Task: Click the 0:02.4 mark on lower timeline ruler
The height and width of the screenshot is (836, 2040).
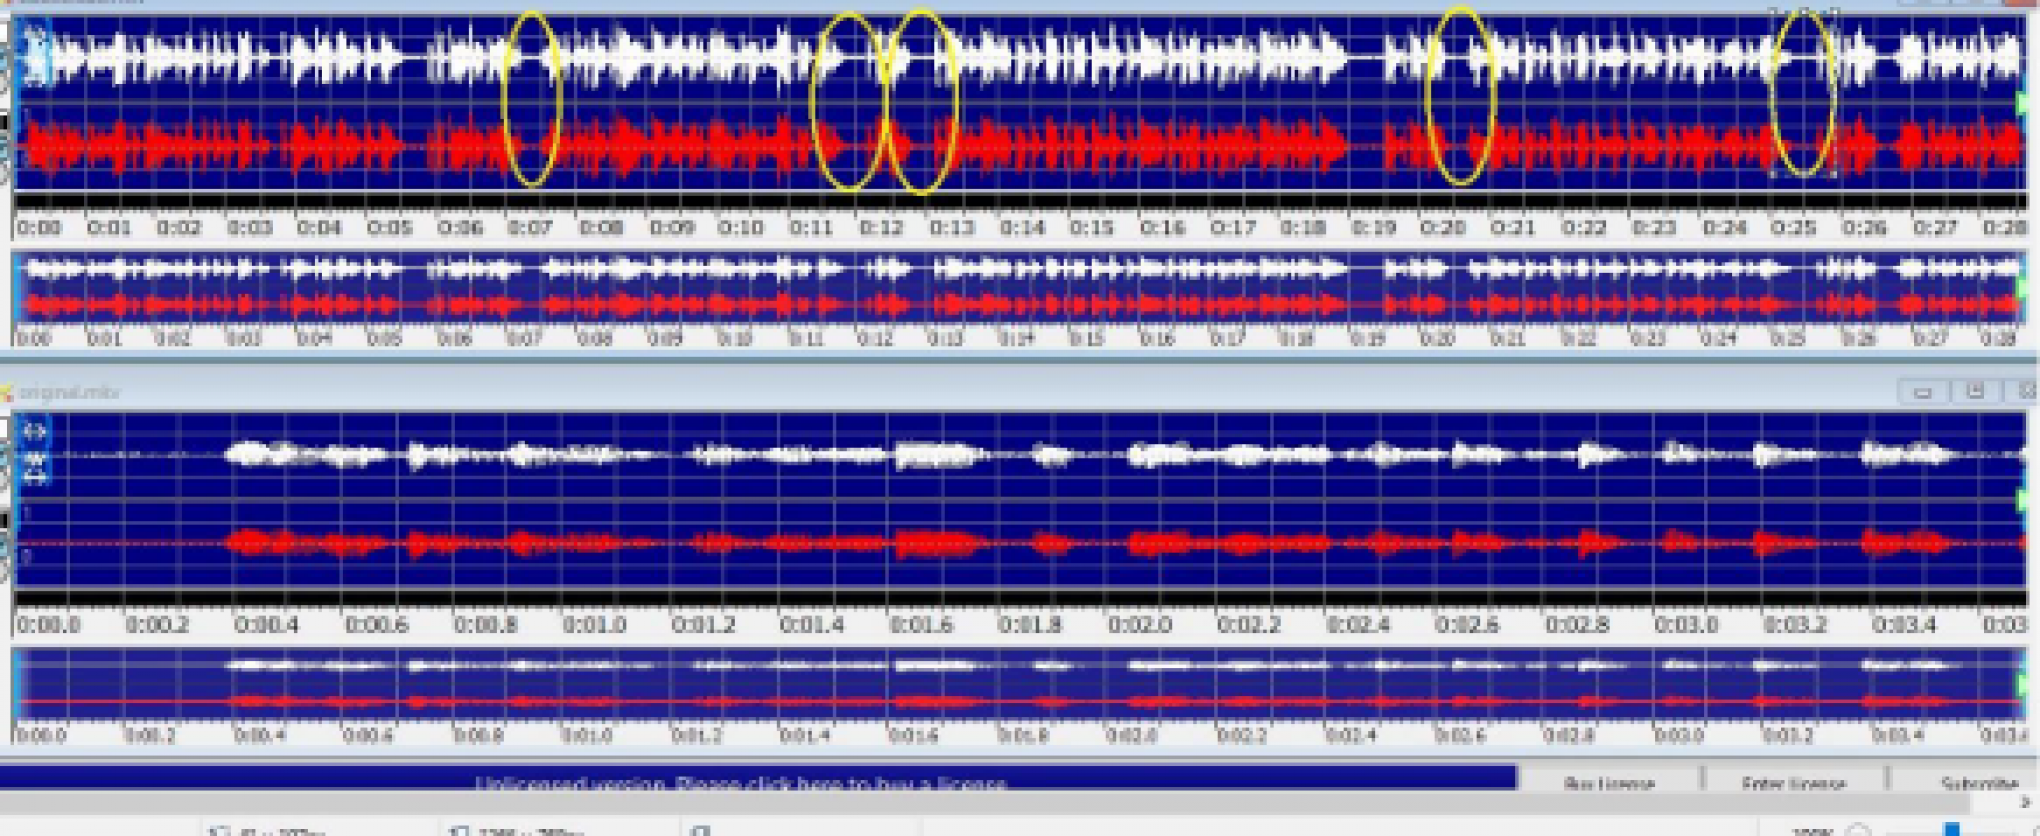Action: coord(1358,625)
